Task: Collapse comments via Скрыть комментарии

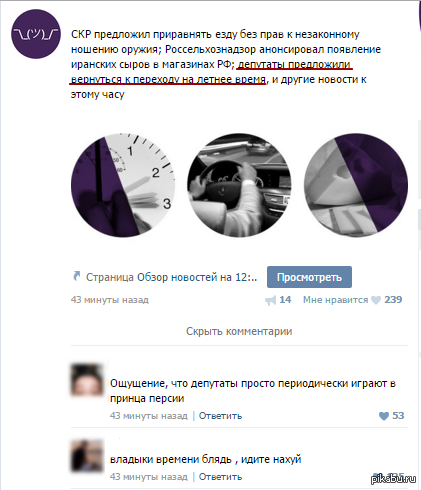Action: [x=239, y=331]
